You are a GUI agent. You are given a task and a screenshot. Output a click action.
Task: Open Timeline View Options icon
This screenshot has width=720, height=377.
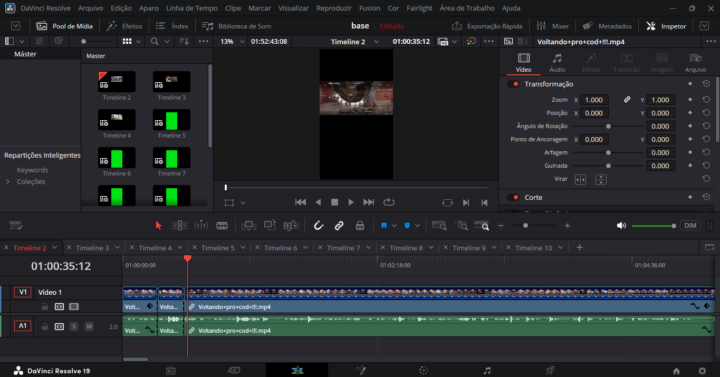pos(16,225)
